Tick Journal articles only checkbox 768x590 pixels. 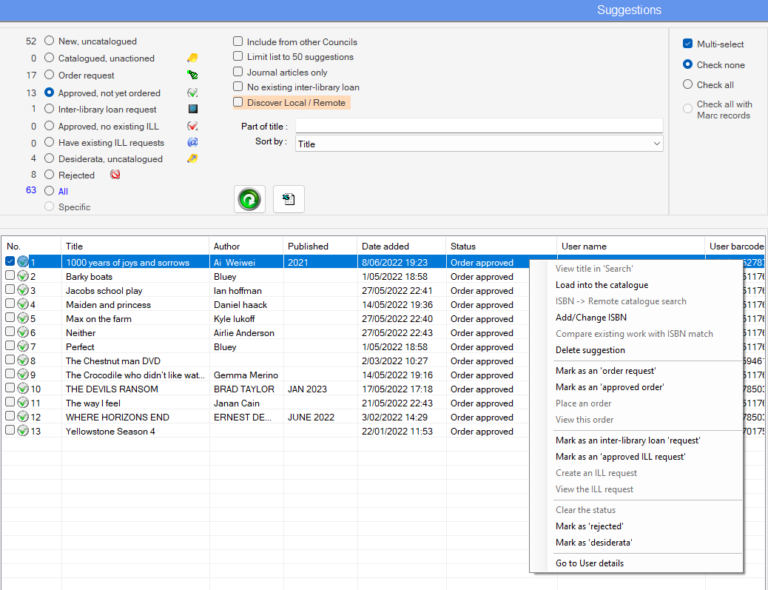(x=238, y=71)
